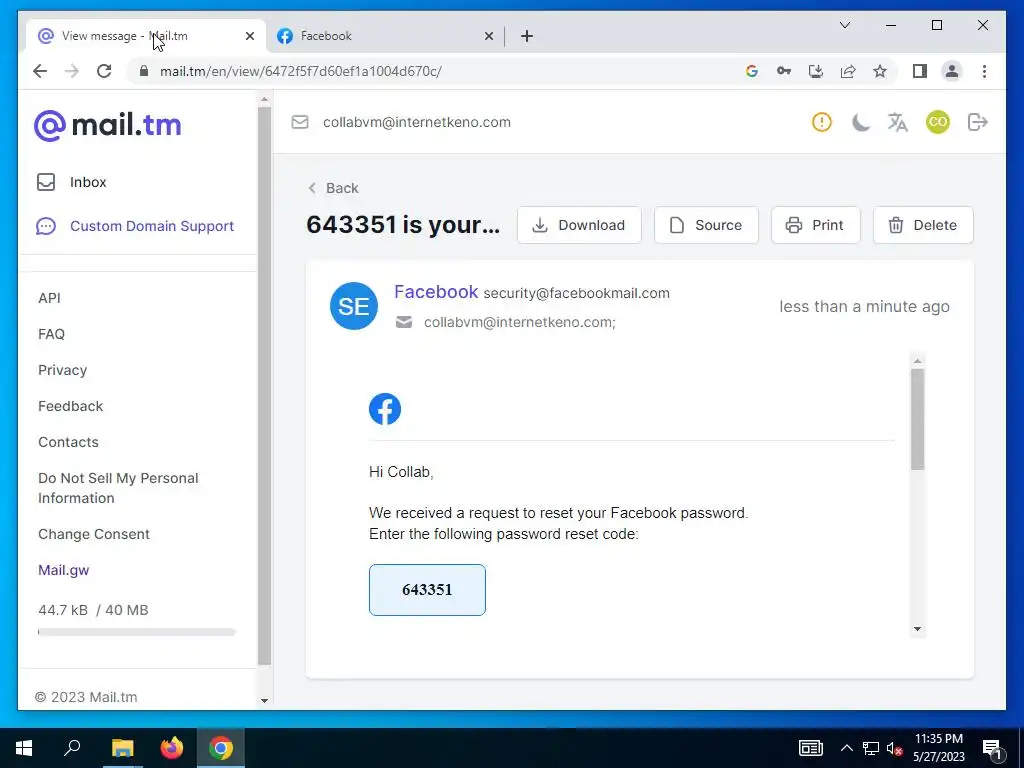
Task: Click the Facebook sender name
Action: tap(436, 292)
